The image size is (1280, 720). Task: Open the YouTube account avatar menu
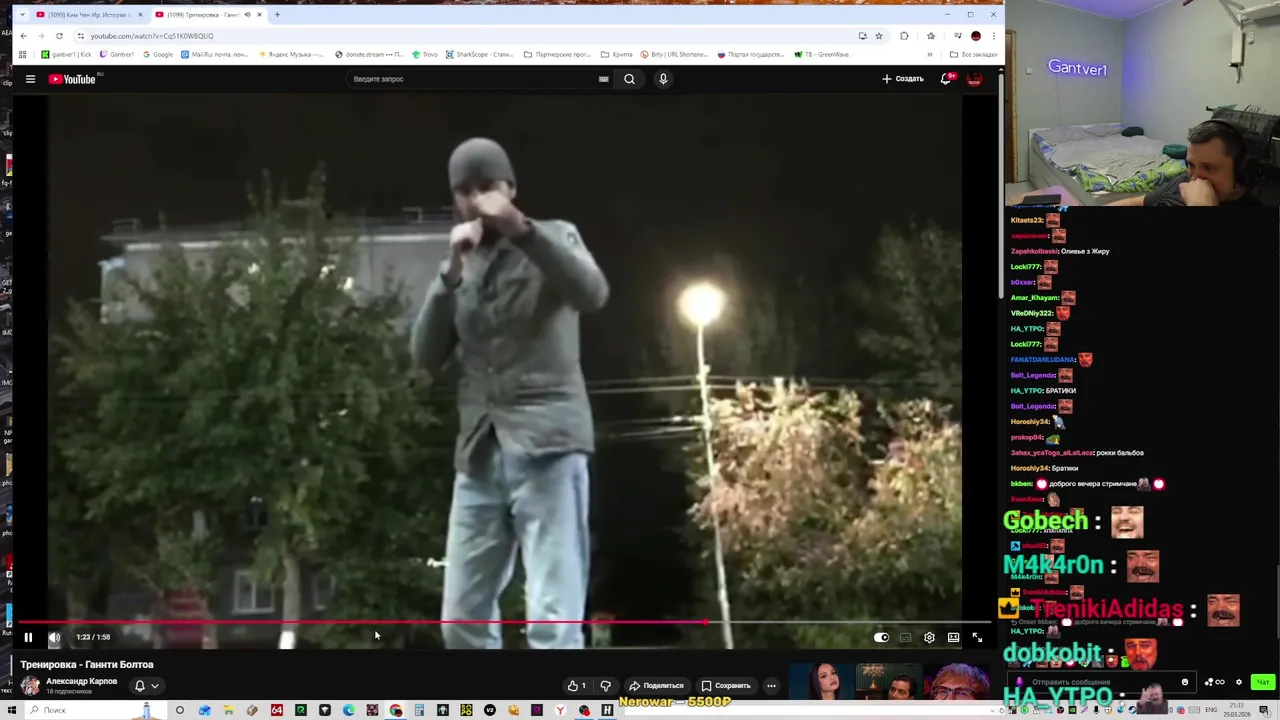click(x=974, y=79)
